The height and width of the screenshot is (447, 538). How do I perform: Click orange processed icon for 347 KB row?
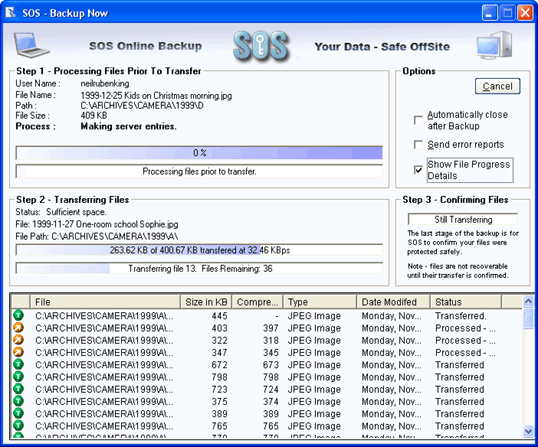18,352
